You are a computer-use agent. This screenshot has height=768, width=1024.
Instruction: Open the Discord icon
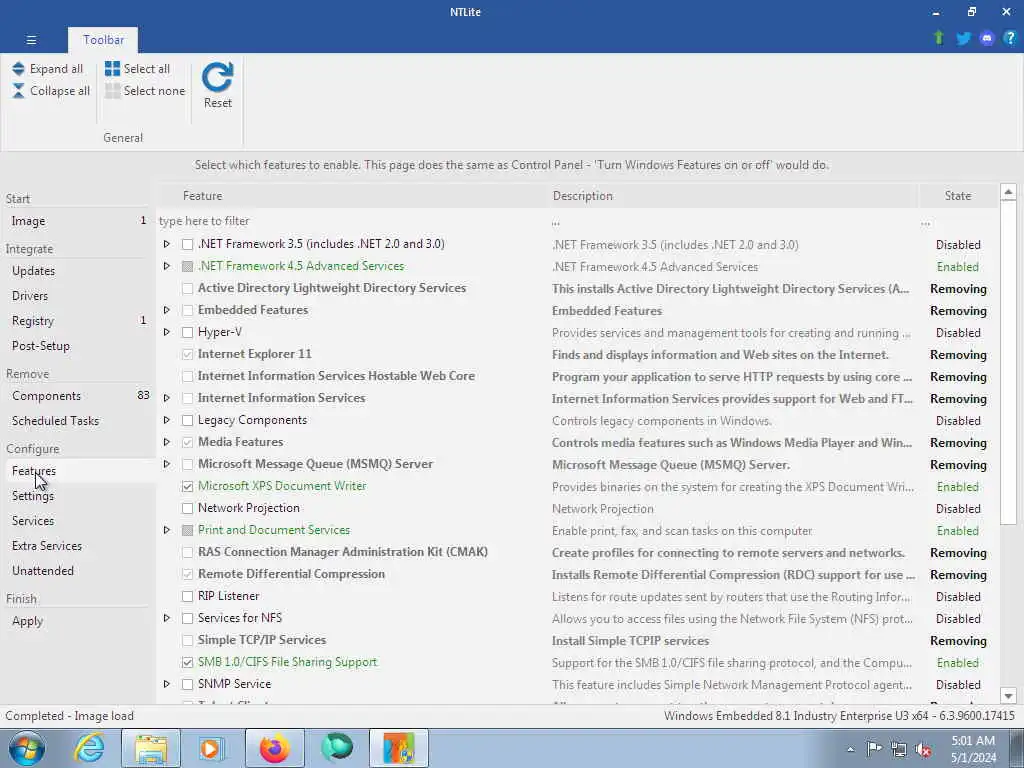987,39
